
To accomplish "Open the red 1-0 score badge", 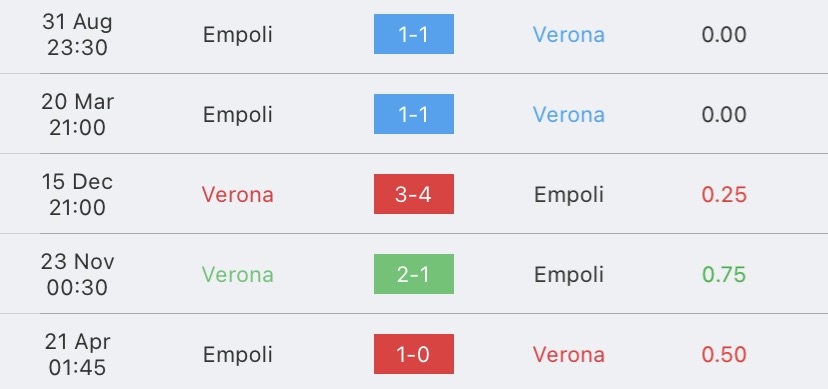I will coord(413,354).
